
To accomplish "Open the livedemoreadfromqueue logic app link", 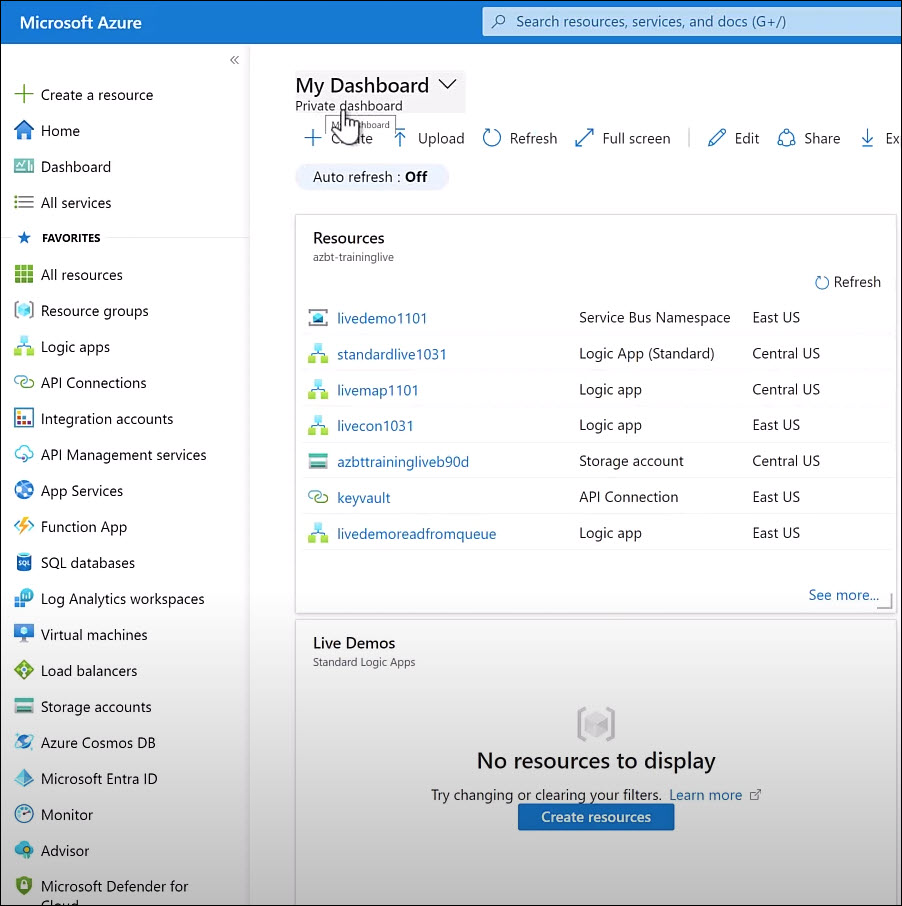I will tap(416, 533).
